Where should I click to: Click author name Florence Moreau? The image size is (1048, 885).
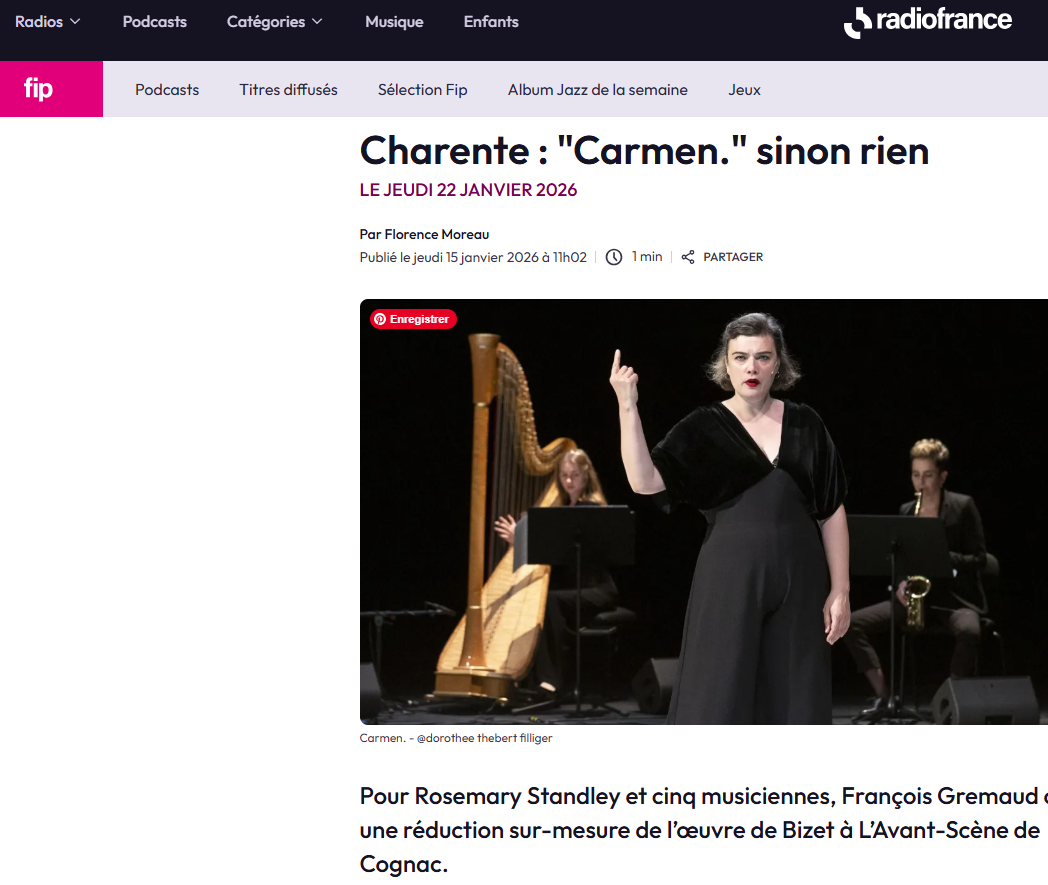pos(437,235)
